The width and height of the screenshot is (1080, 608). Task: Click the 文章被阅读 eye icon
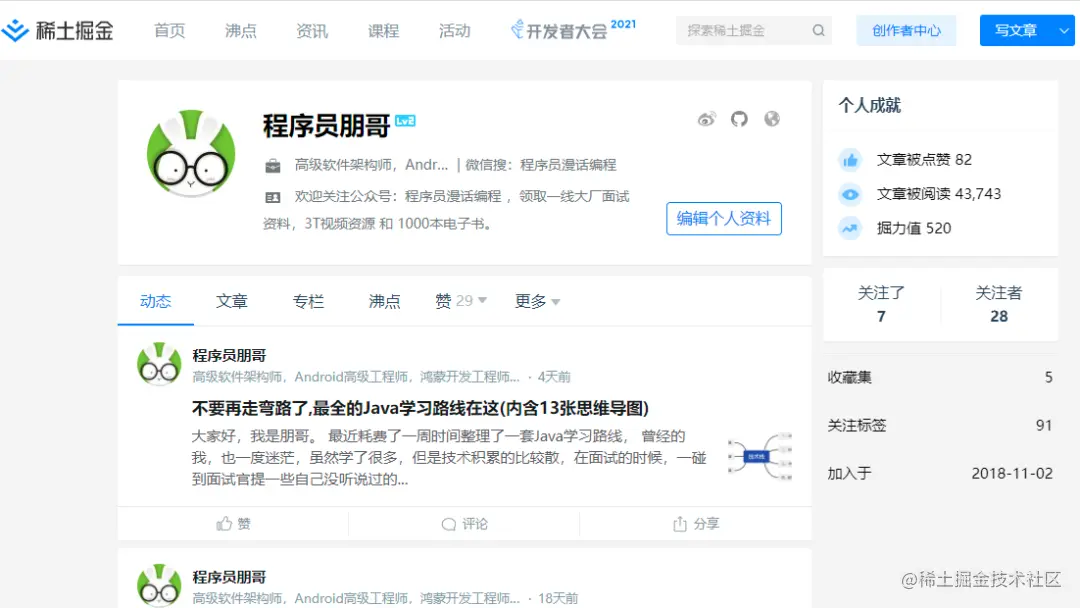[850, 193]
